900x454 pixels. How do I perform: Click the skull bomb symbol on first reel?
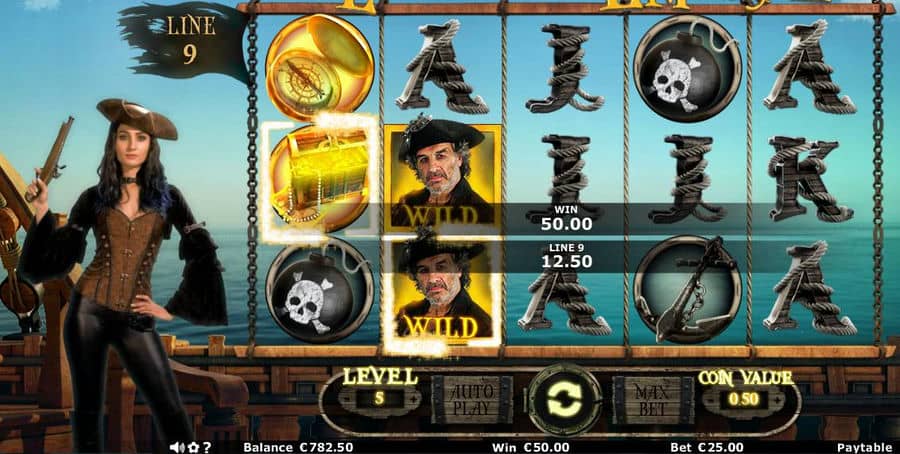click(x=319, y=292)
